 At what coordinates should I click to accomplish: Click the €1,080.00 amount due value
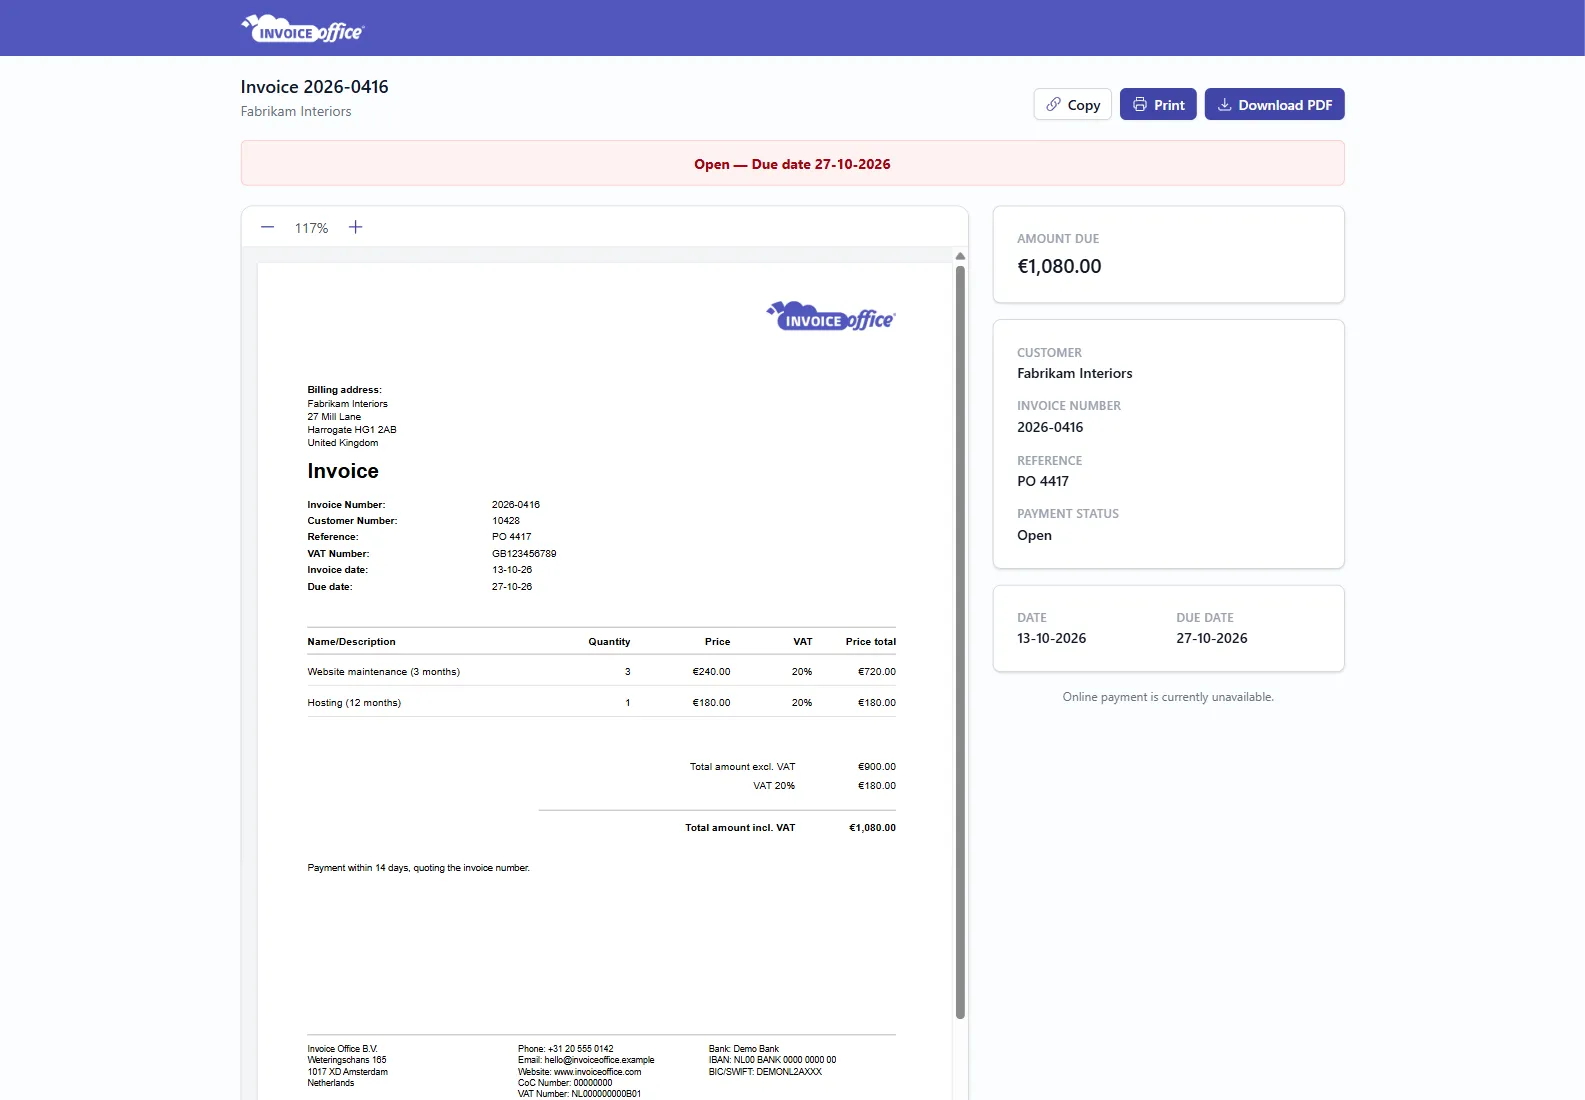point(1059,266)
